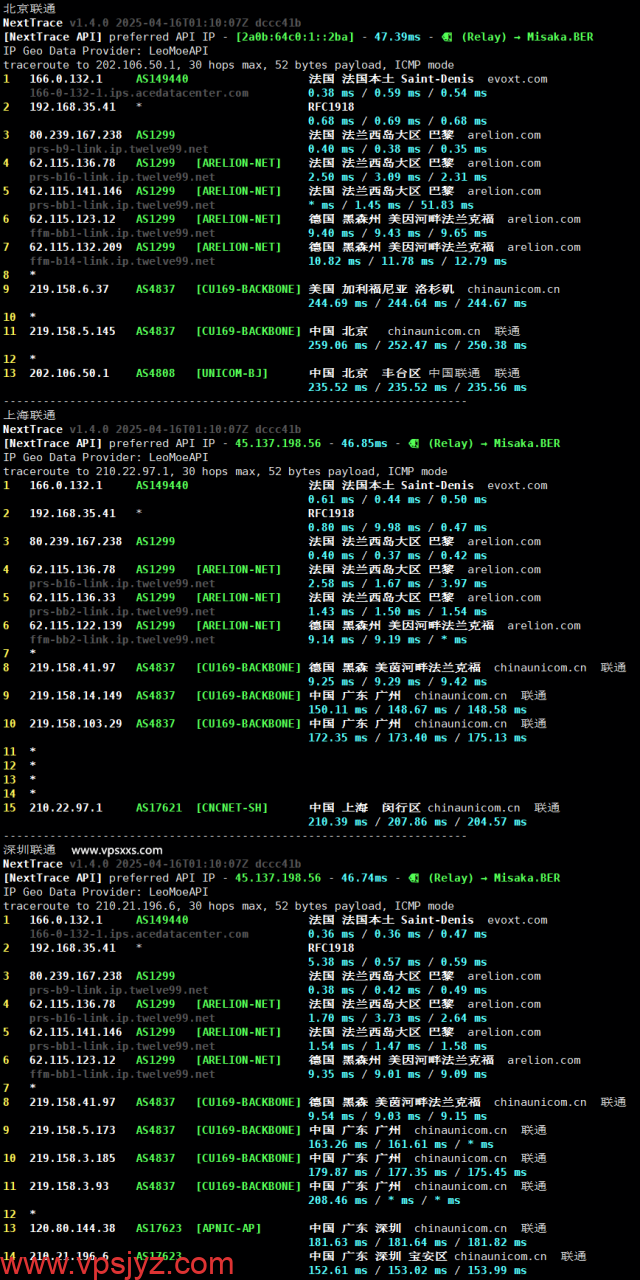Viewport: 640px width, 1280px height.
Task: Click hostname ffm-bb2-link.ip.twelve99.net
Action: pos(122,639)
